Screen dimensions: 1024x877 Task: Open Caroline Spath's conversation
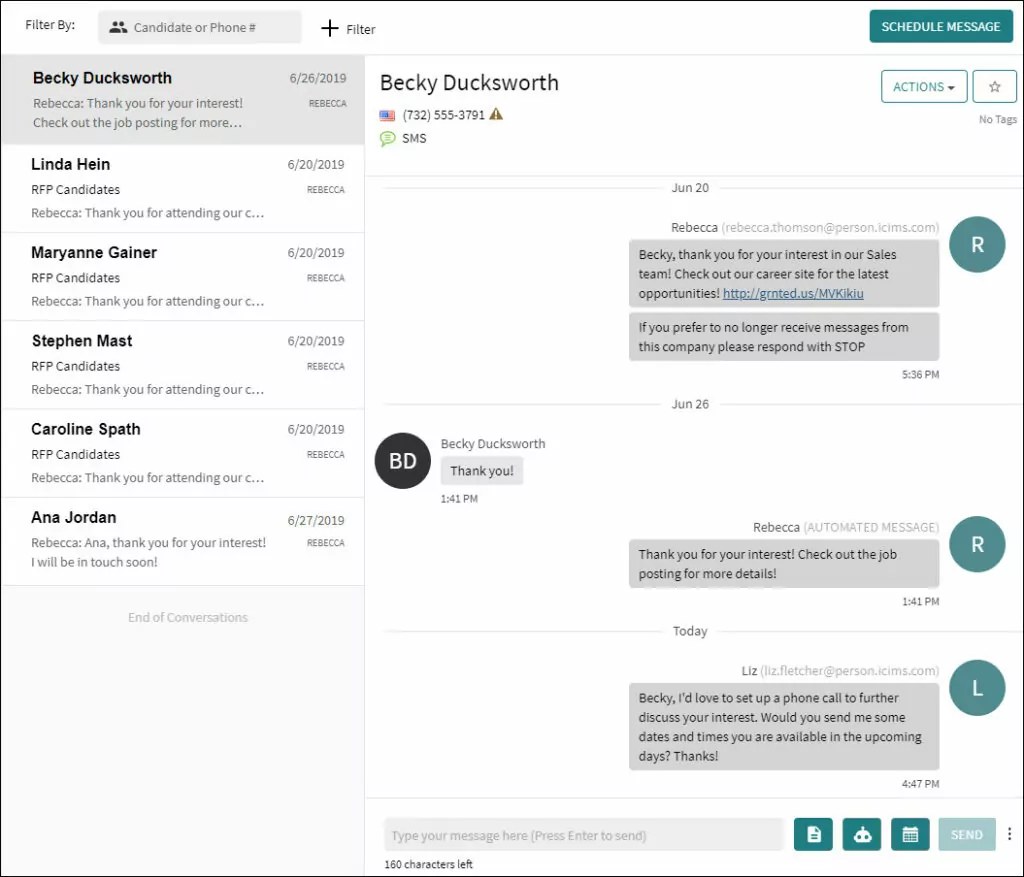[182, 452]
